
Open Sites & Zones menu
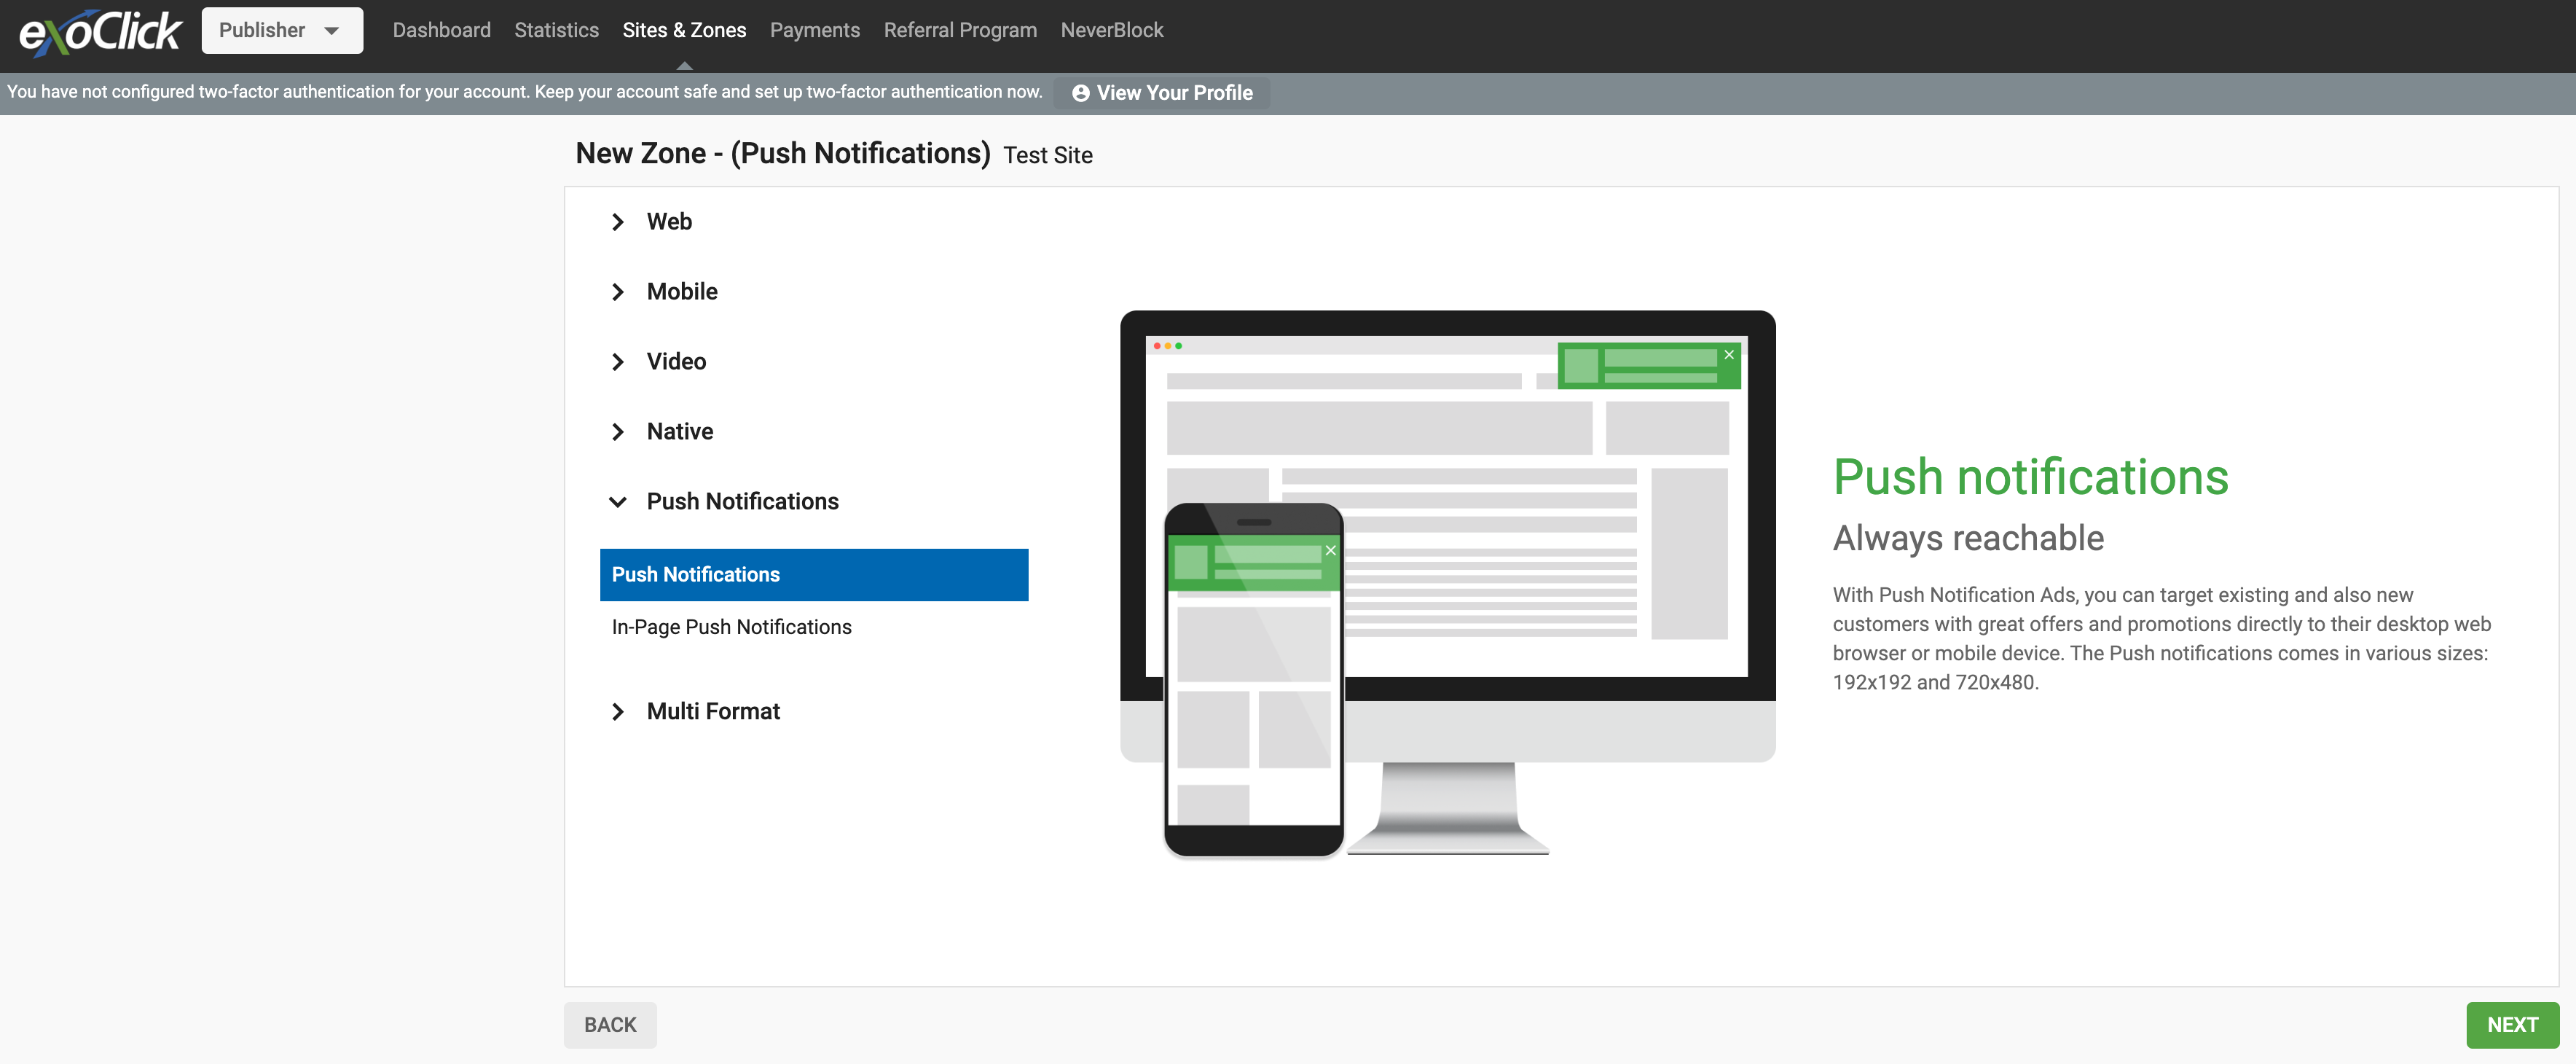point(683,30)
